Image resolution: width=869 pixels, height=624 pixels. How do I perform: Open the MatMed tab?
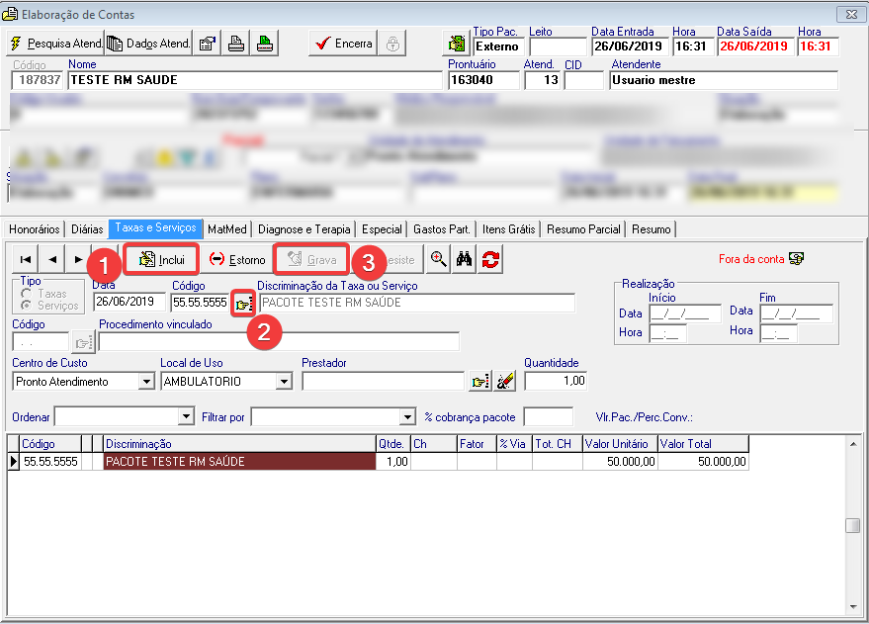click(227, 229)
